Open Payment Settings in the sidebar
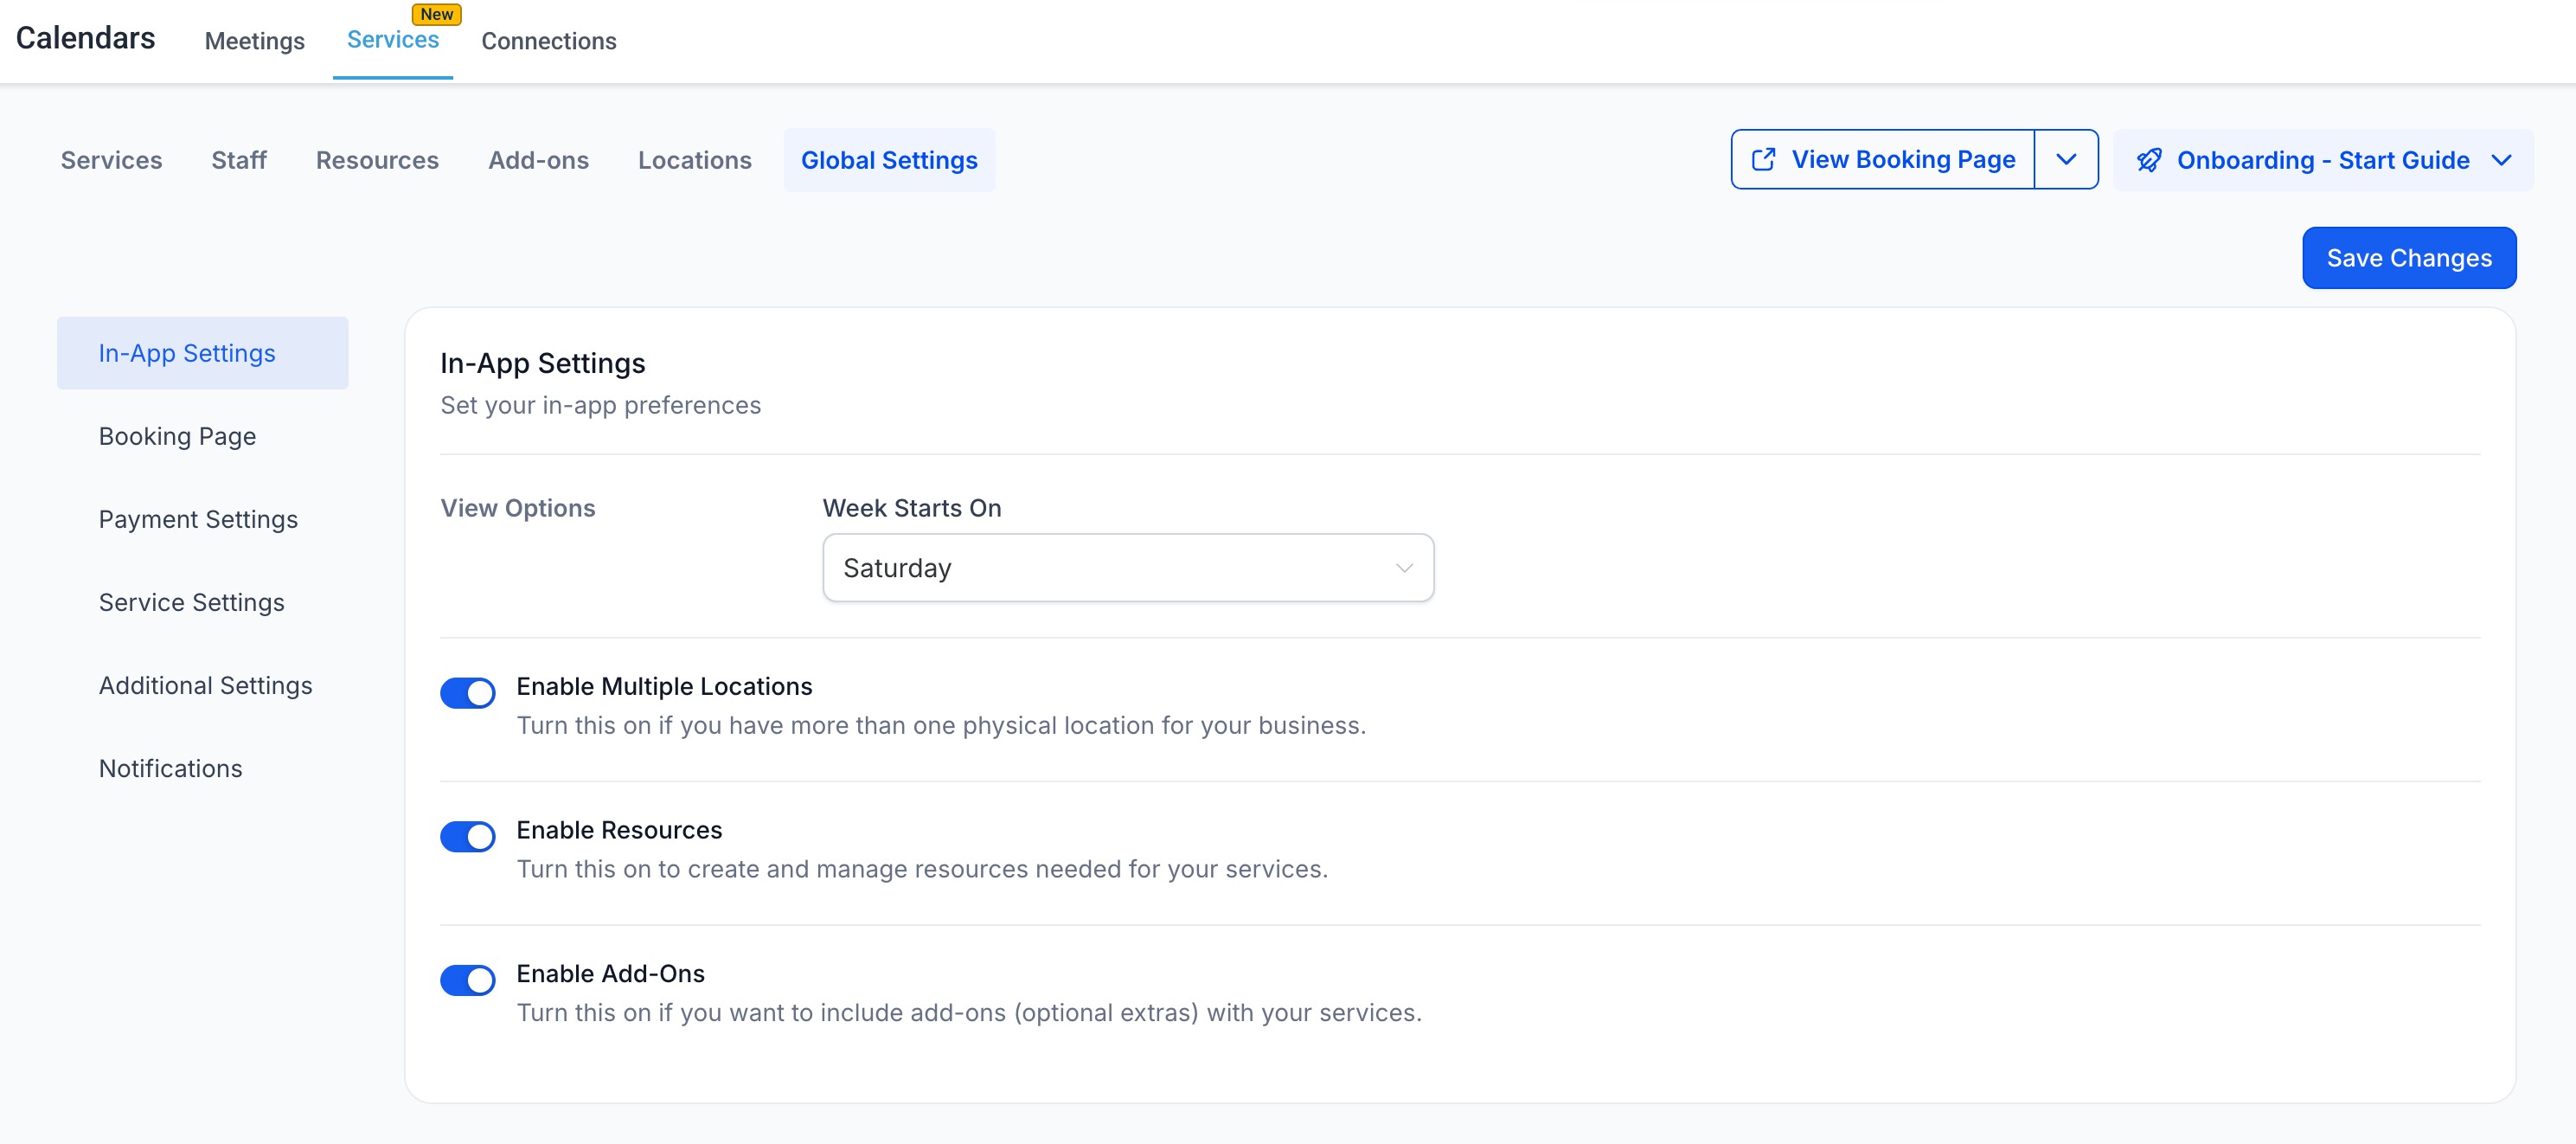Viewport: 2576px width, 1144px height. coord(198,519)
